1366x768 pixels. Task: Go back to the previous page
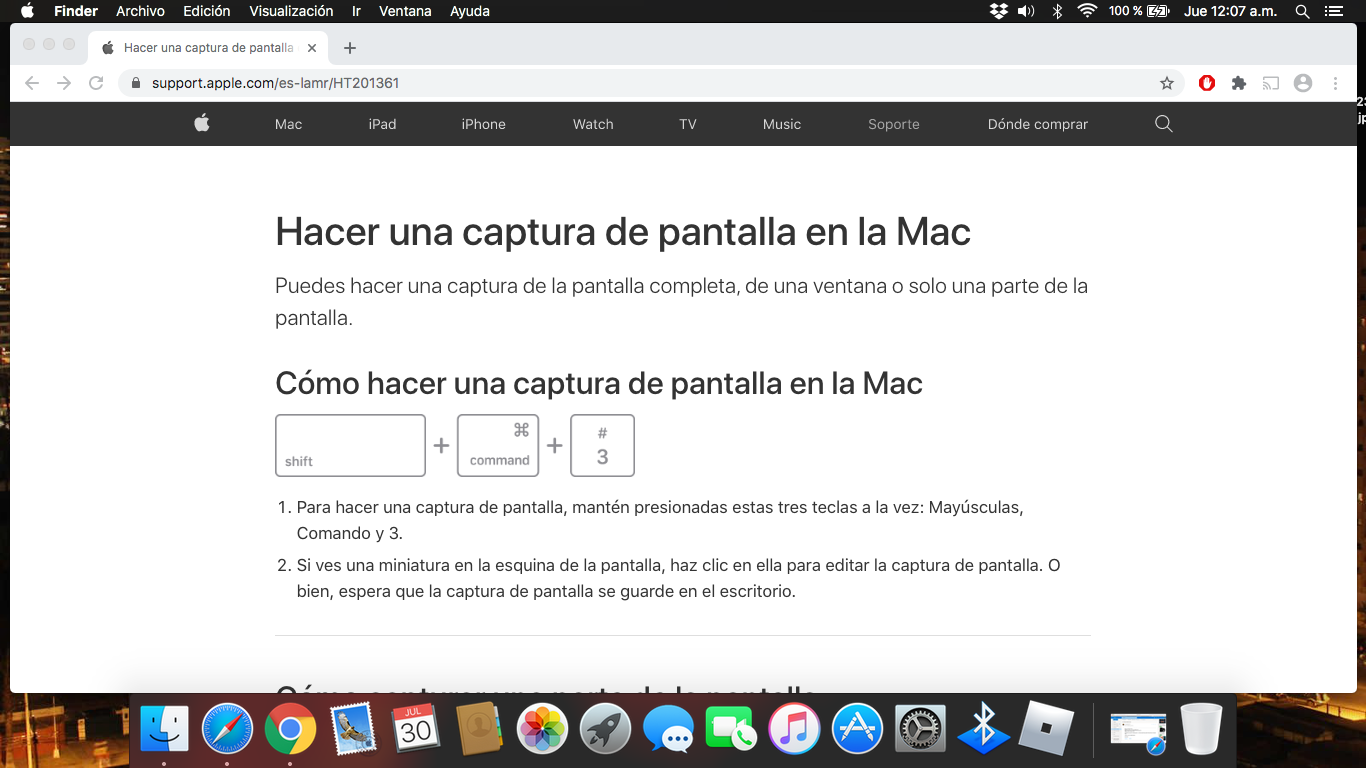click(32, 83)
